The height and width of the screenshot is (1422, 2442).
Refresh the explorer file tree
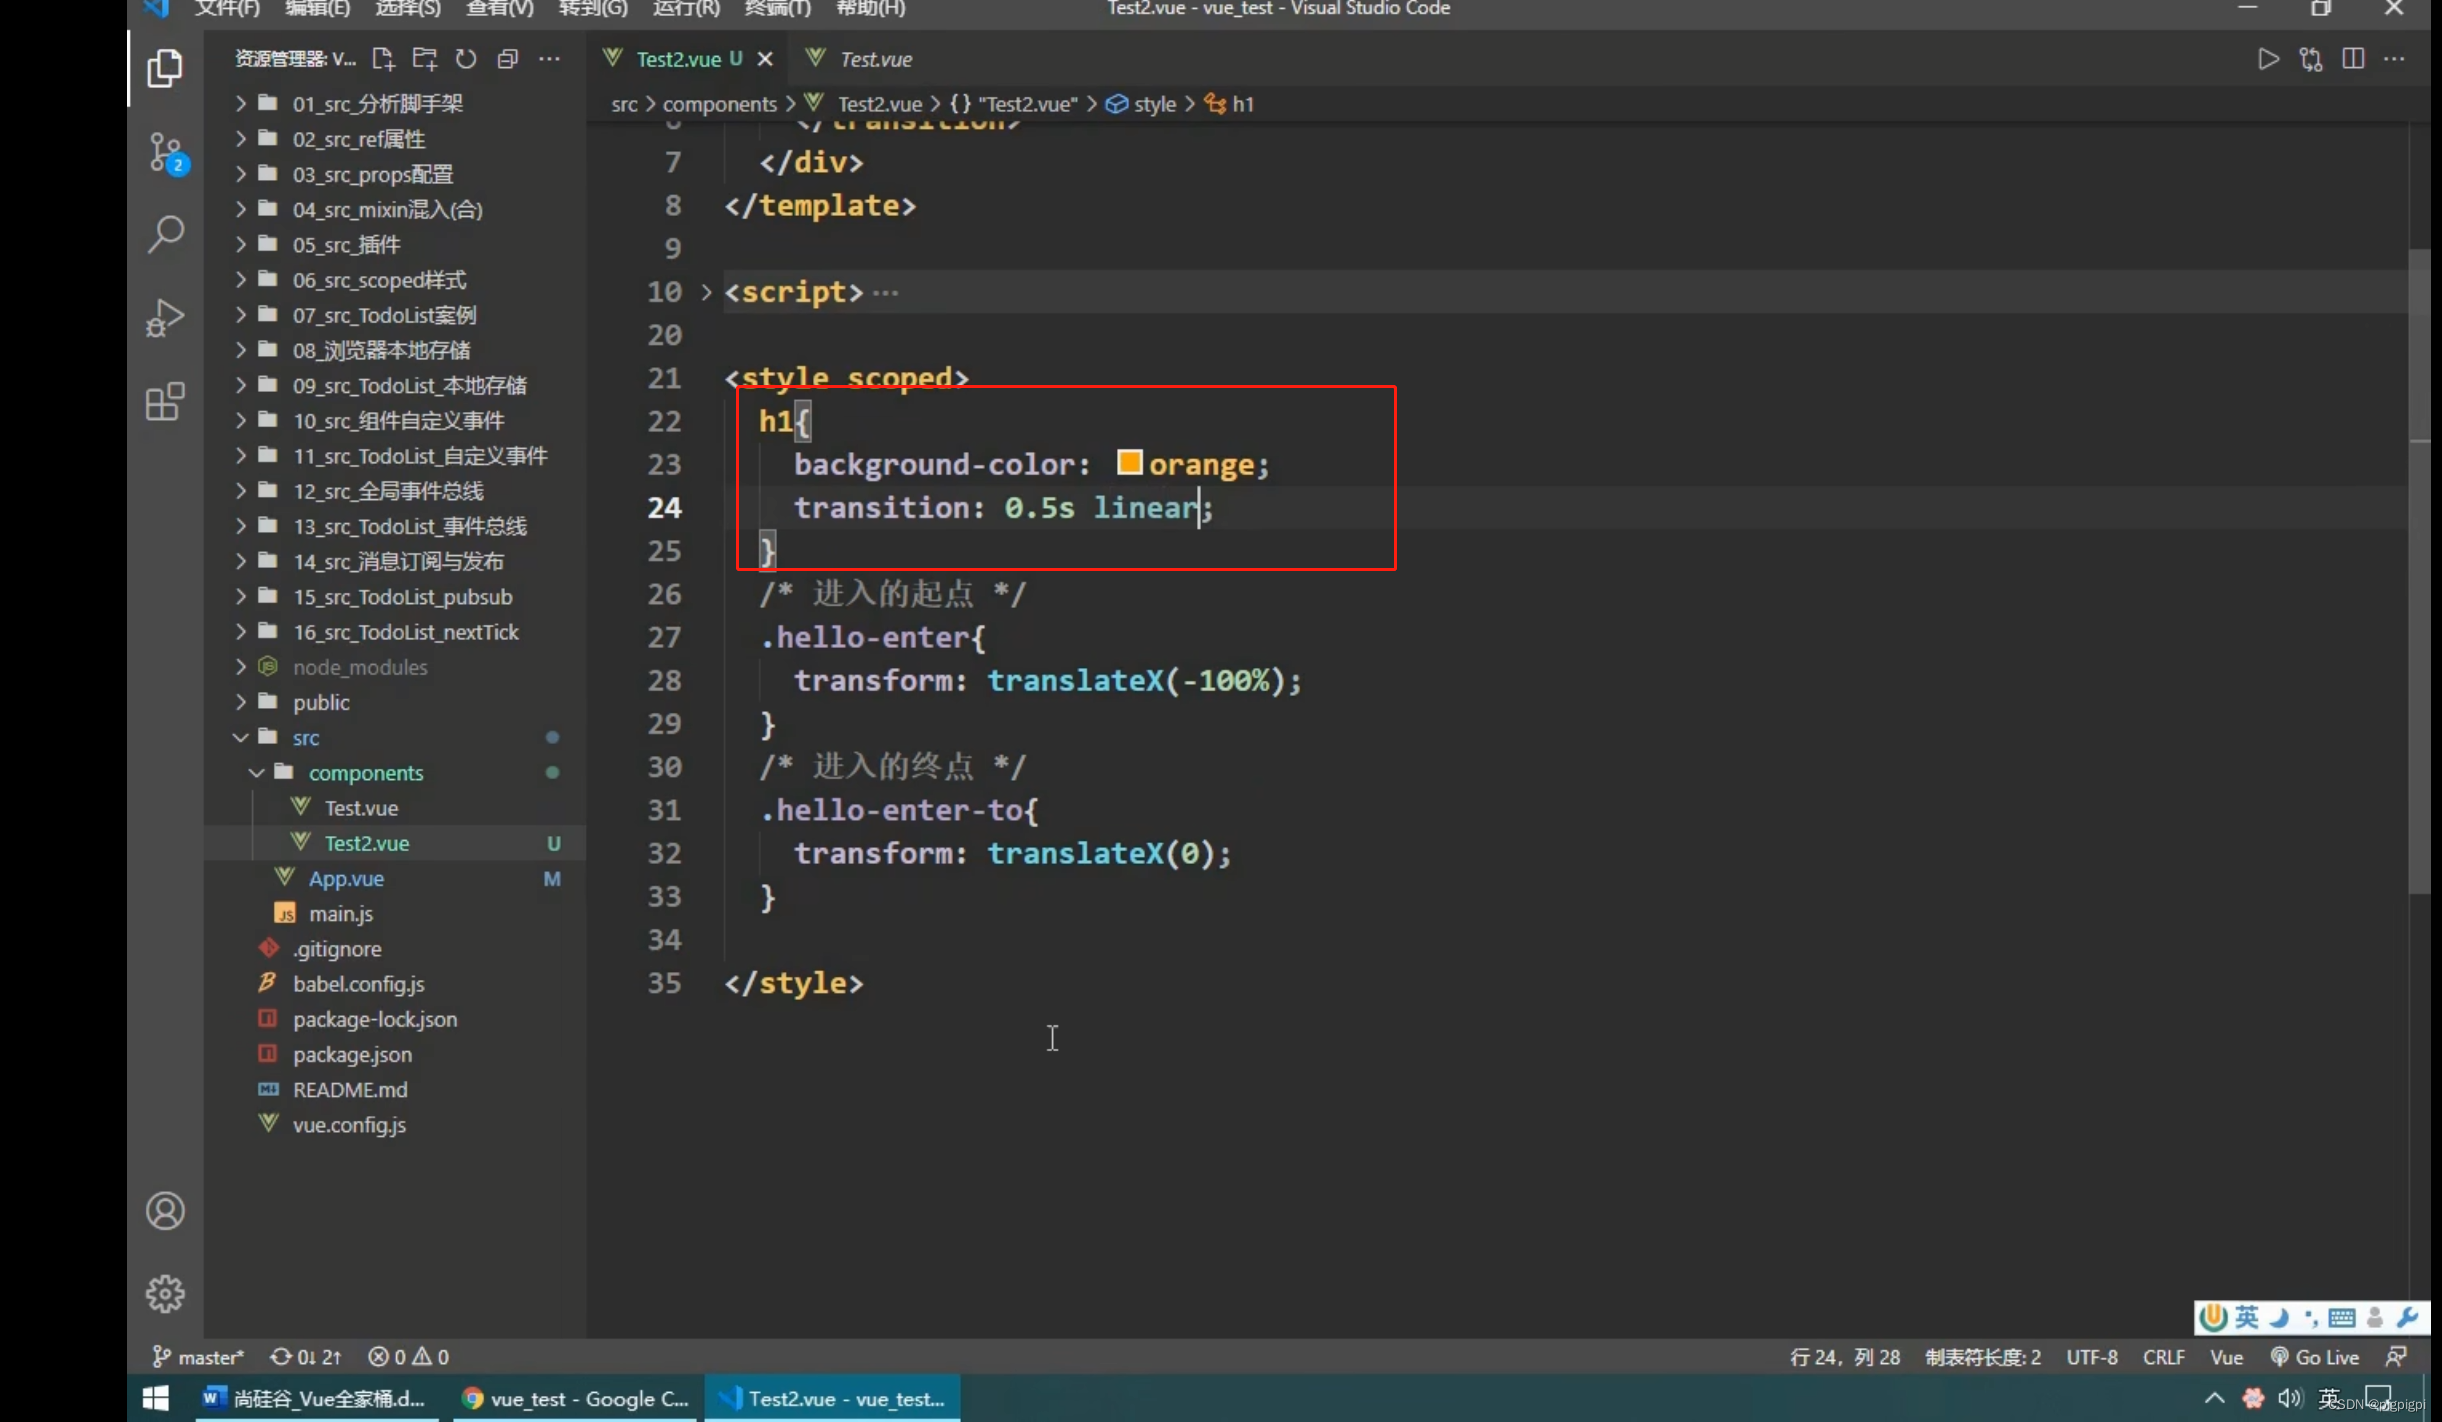click(x=466, y=59)
